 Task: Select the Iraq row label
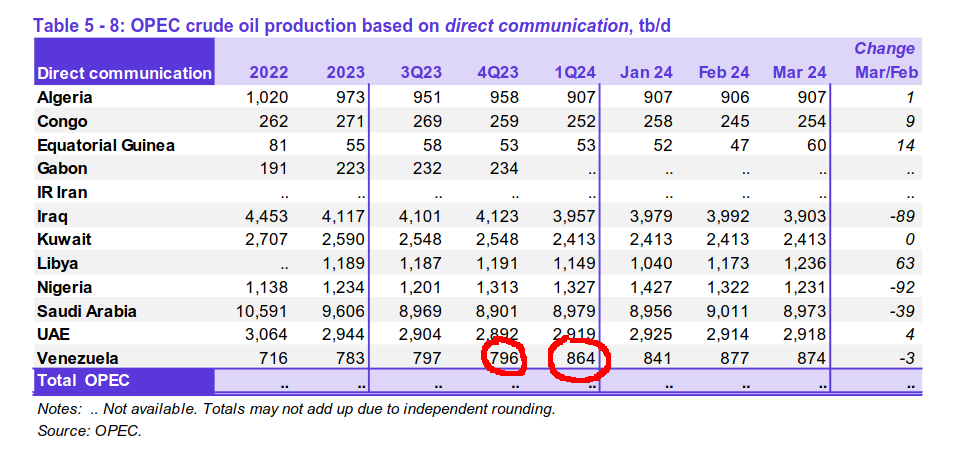click(x=52, y=217)
